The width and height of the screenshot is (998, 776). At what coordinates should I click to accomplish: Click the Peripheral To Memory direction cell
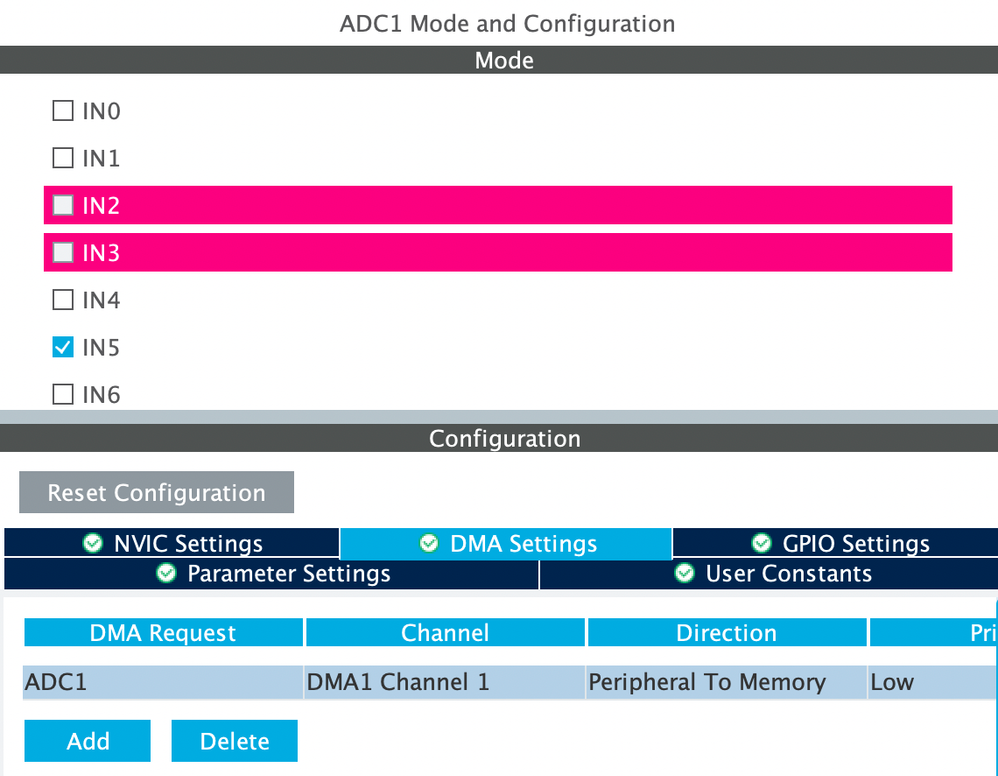pyautogui.click(x=727, y=683)
